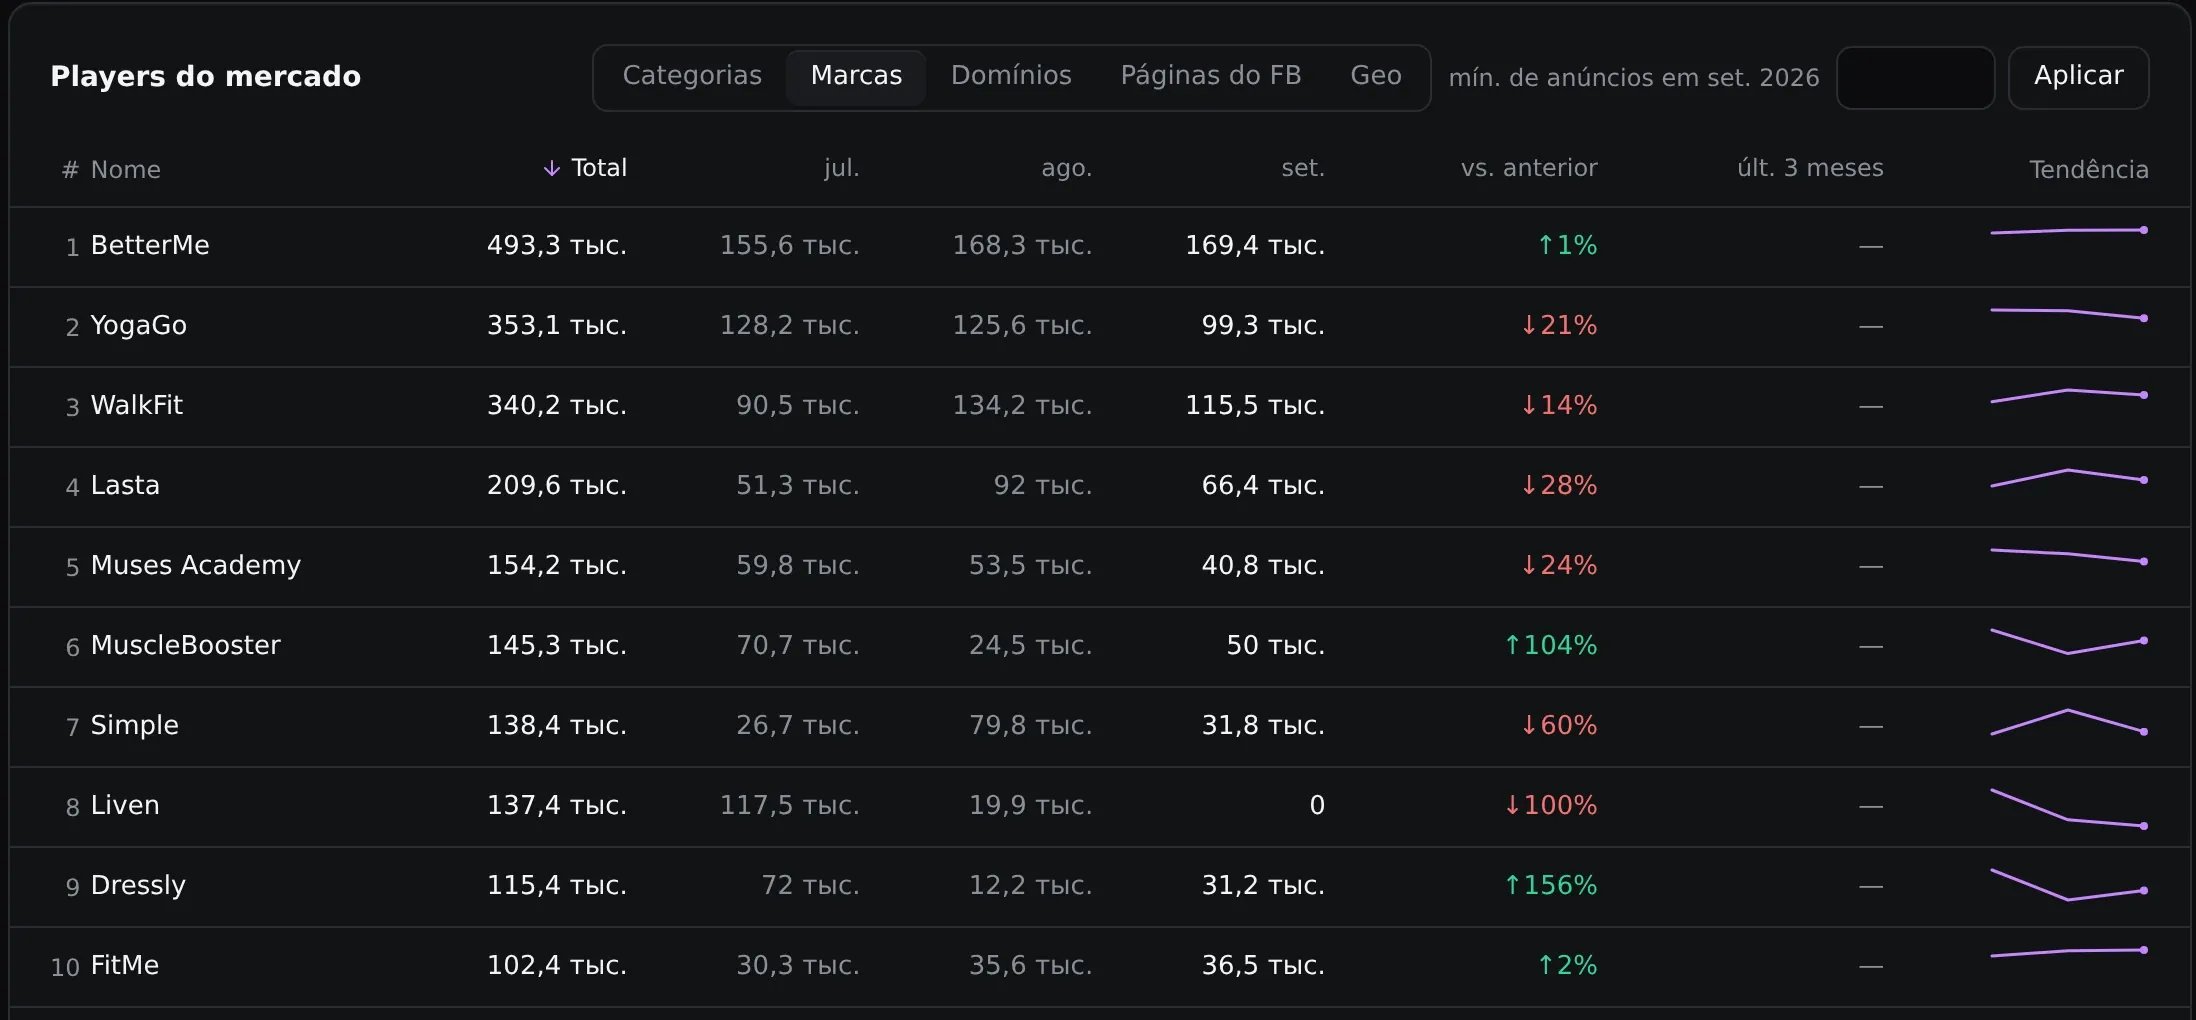Open Dressly brand entry
This screenshot has width=2196, height=1020.
(138, 886)
